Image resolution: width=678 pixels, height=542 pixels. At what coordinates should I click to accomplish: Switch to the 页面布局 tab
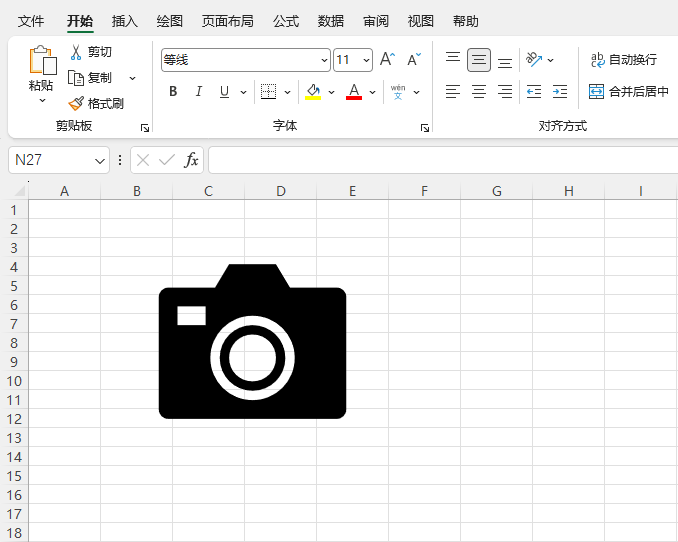click(228, 21)
